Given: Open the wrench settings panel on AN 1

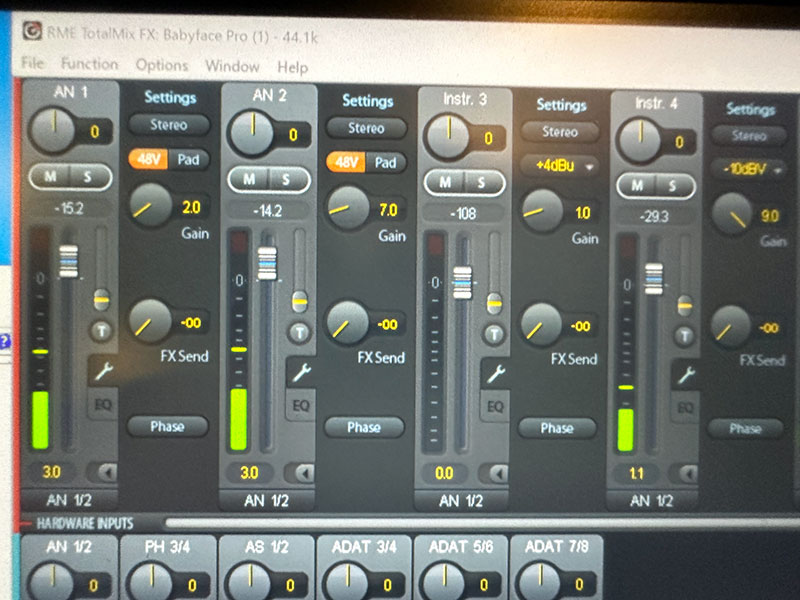Looking at the screenshot, I should (103, 371).
